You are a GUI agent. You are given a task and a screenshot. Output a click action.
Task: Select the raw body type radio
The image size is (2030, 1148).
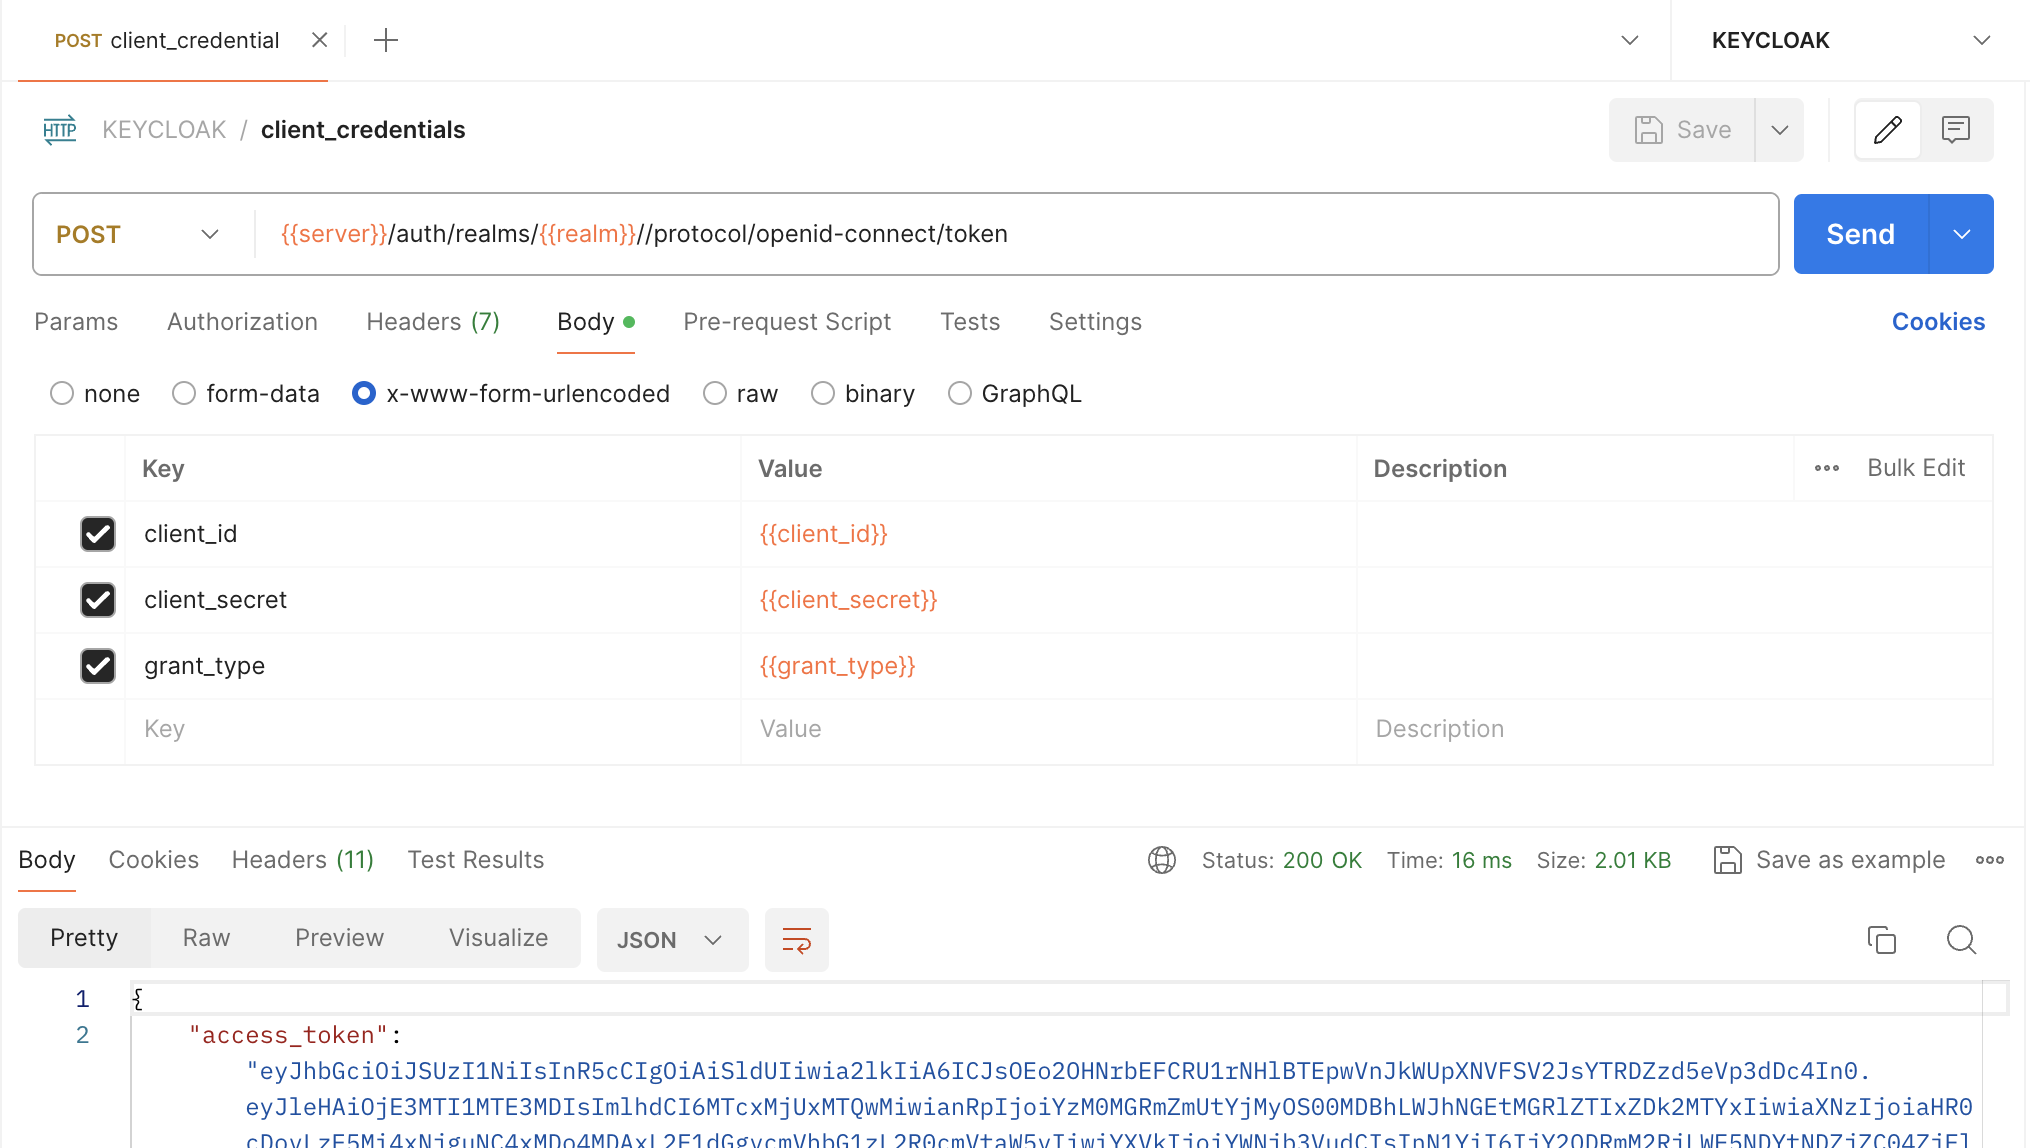tap(715, 394)
